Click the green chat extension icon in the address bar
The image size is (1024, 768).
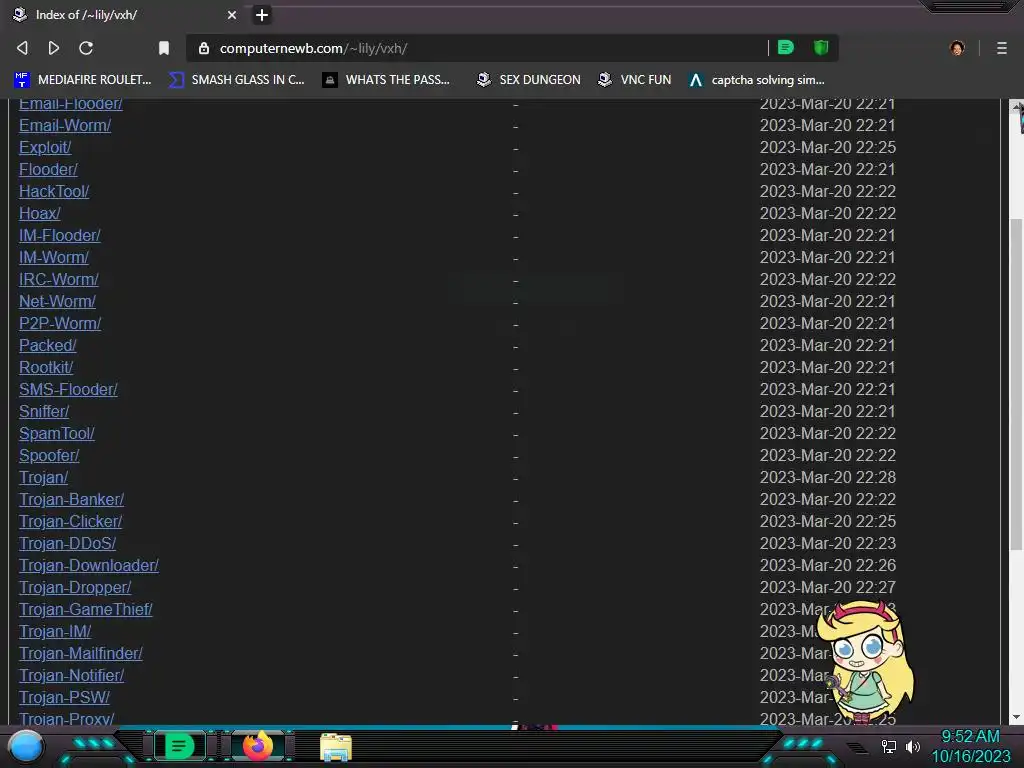786,48
